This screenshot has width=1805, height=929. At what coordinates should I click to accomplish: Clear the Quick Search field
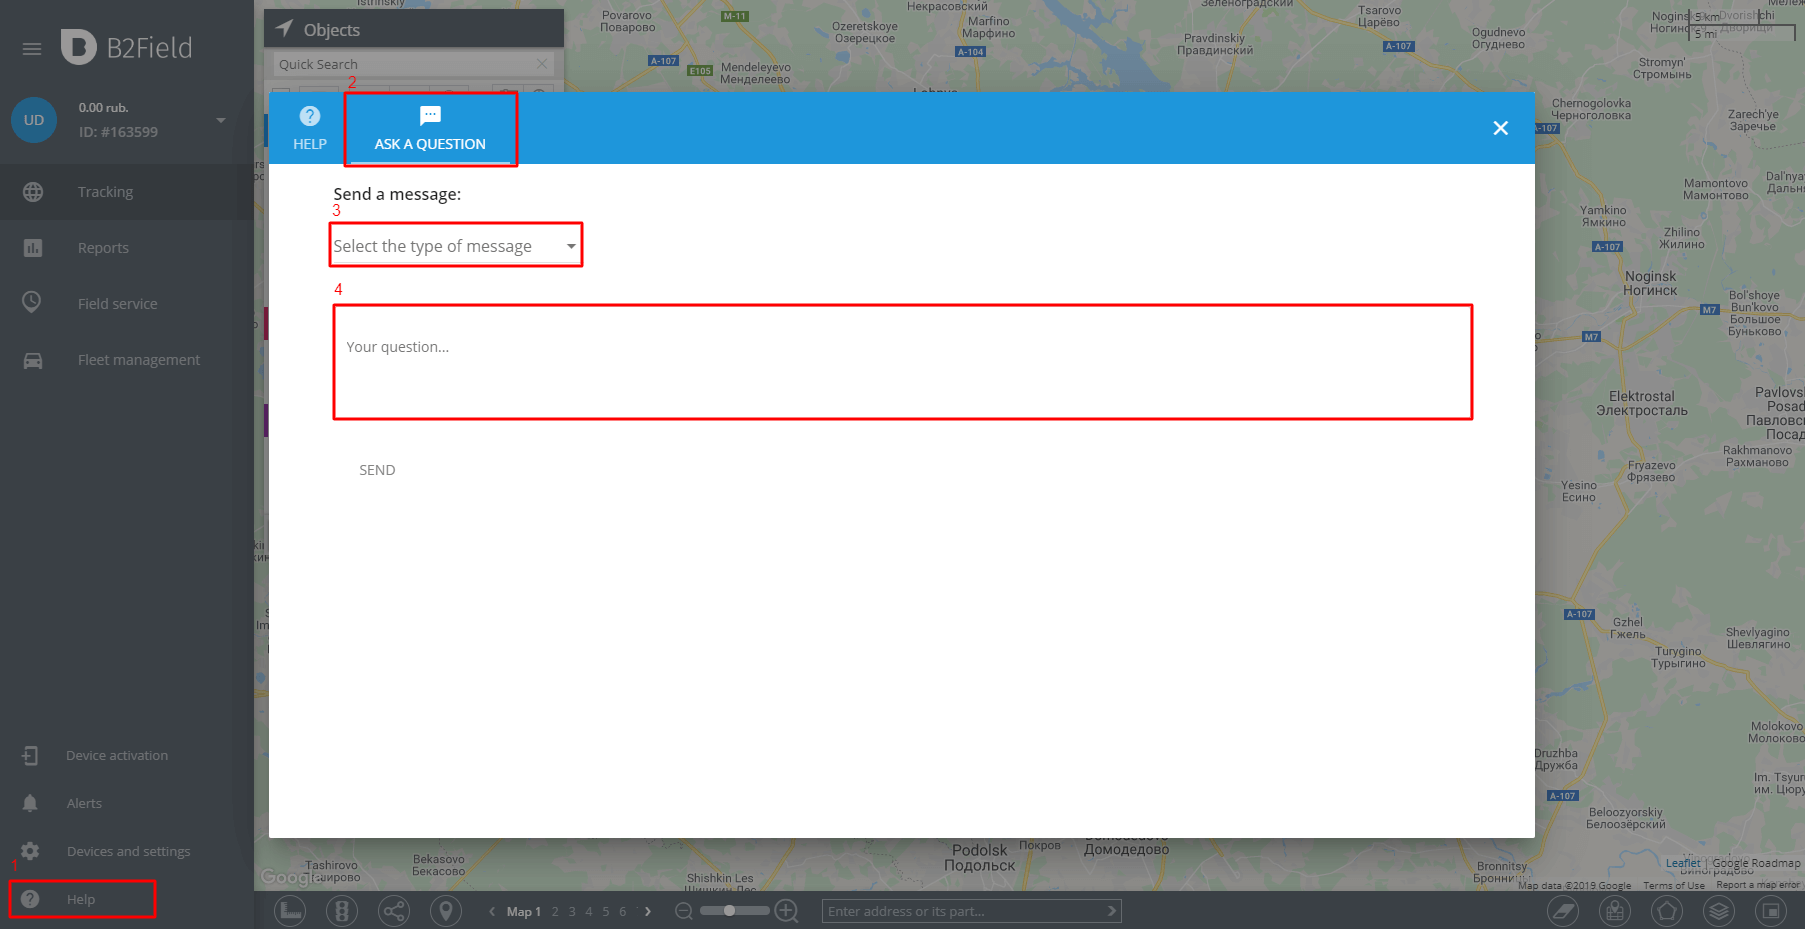pyautogui.click(x=542, y=64)
